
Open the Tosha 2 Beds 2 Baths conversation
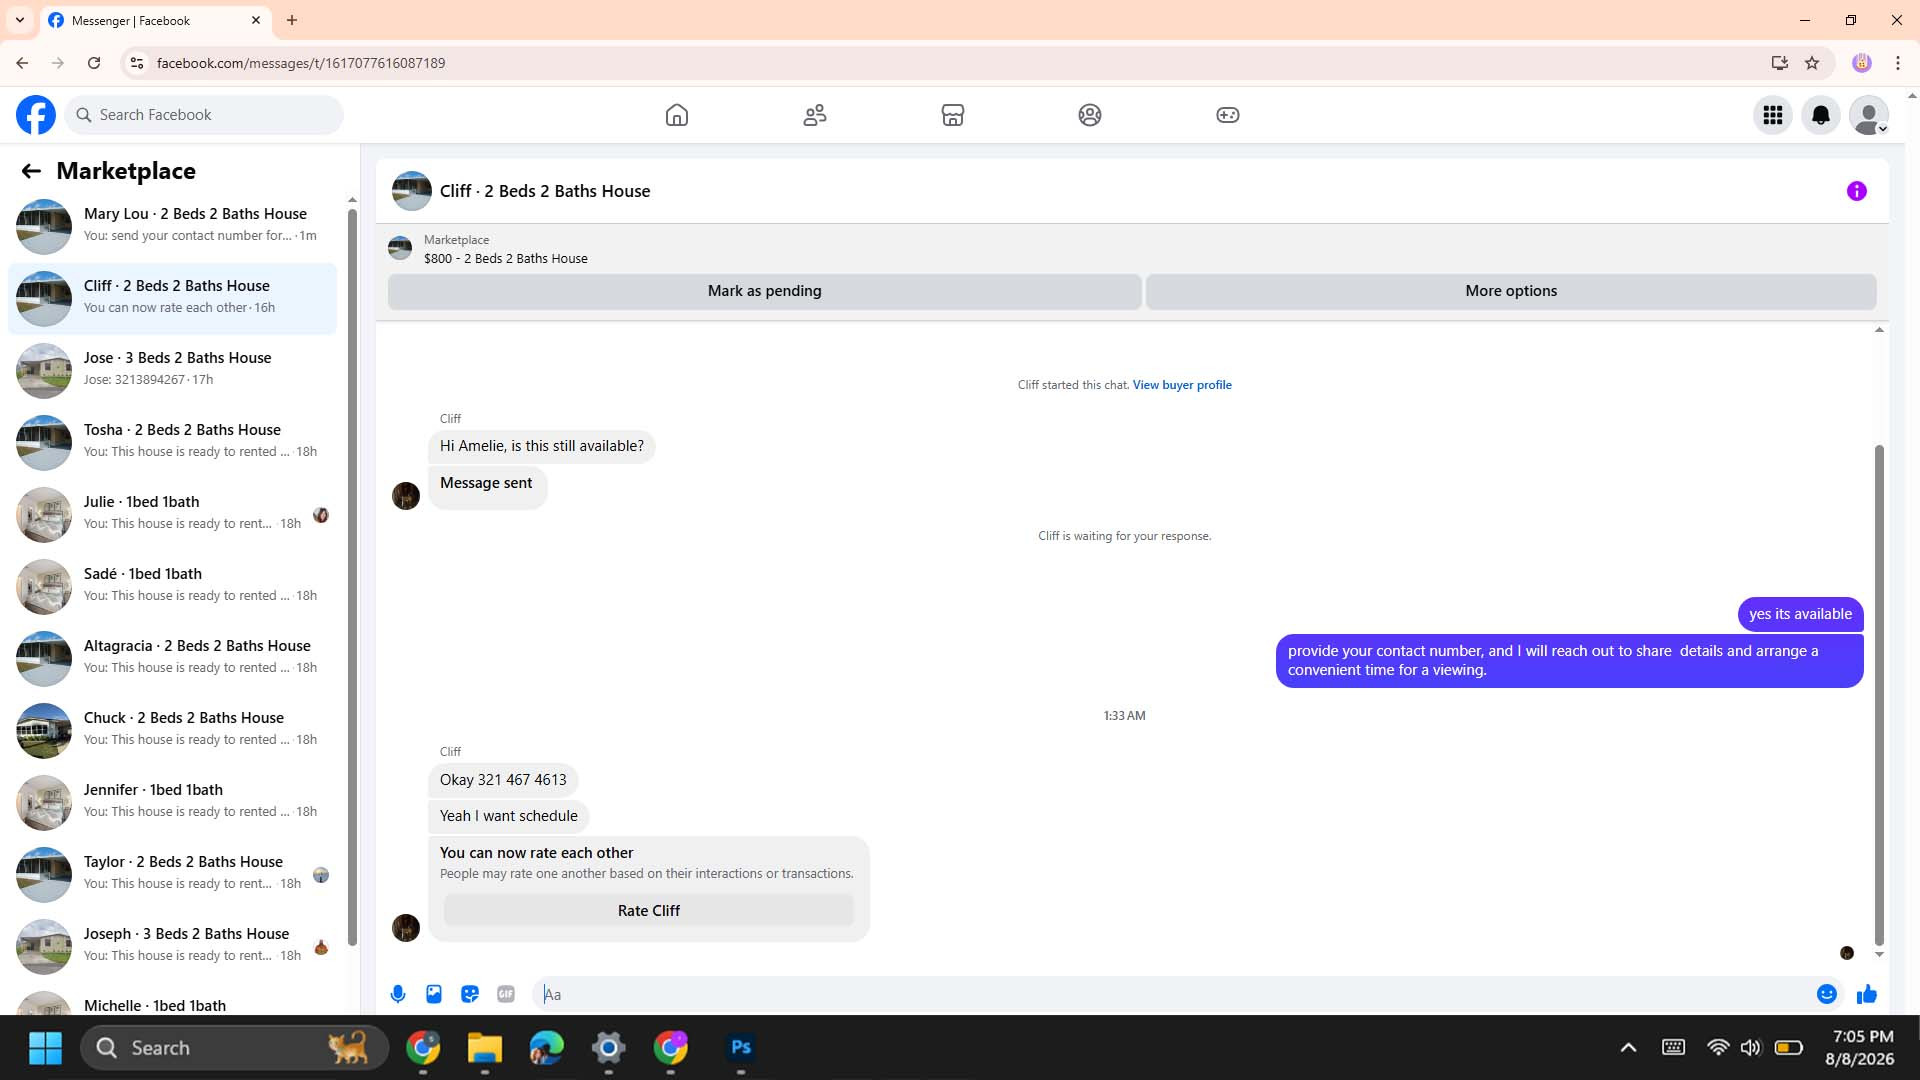(173, 442)
